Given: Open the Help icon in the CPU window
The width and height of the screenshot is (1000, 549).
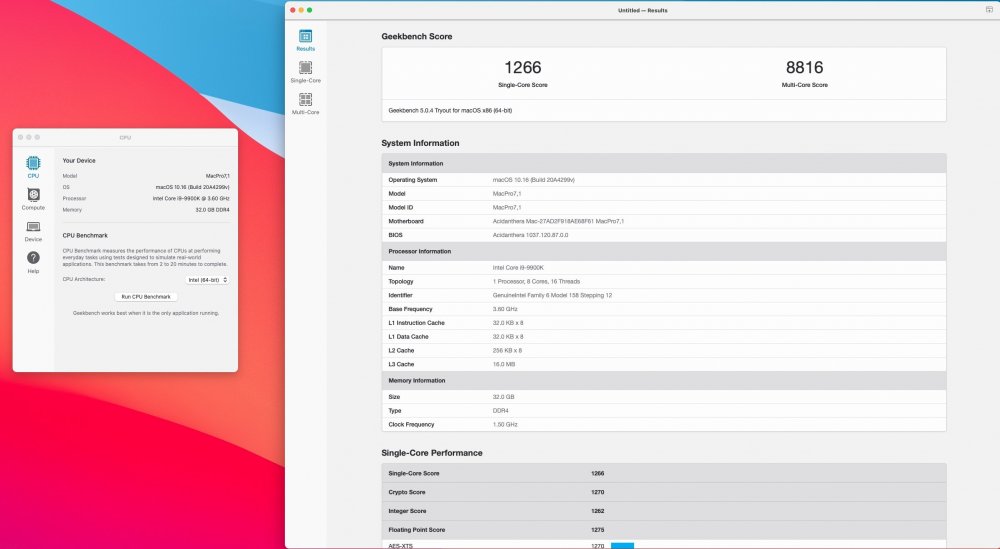Looking at the screenshot, I should (x=33, y=258).
